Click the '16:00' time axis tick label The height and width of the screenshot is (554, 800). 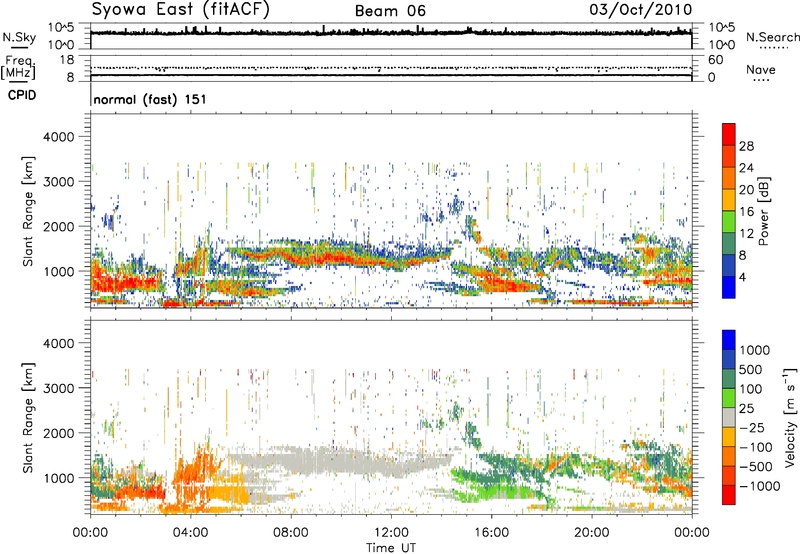pos(491,533)
